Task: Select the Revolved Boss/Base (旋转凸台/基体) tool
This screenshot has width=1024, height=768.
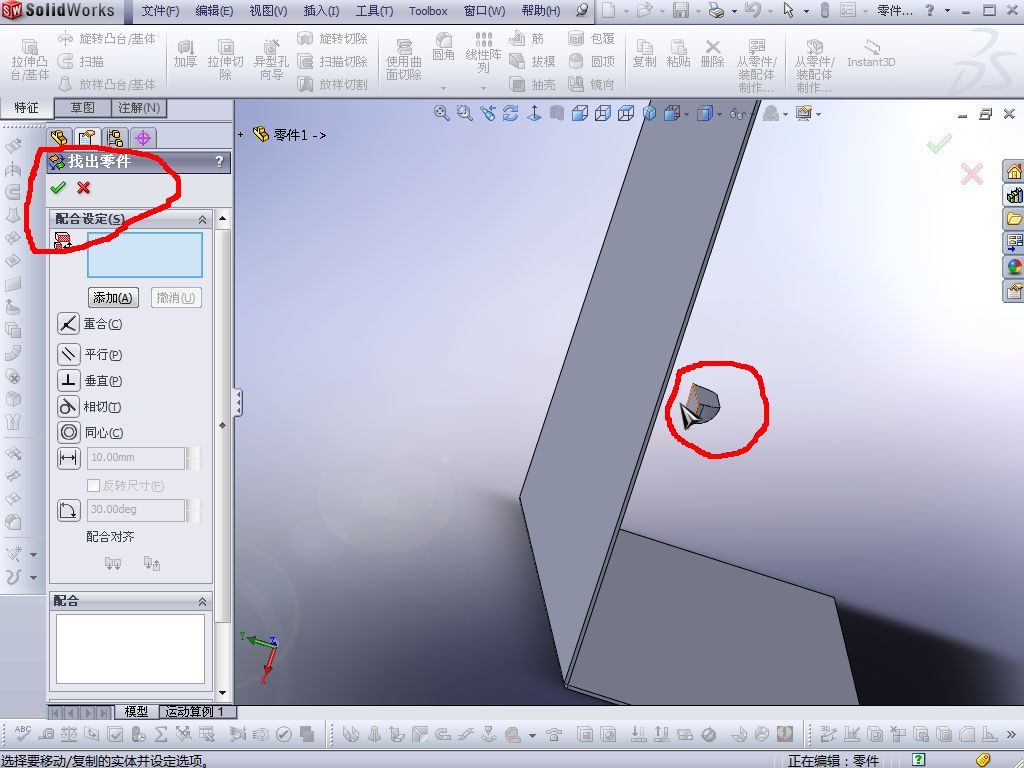Action: (x=107, y=39)
